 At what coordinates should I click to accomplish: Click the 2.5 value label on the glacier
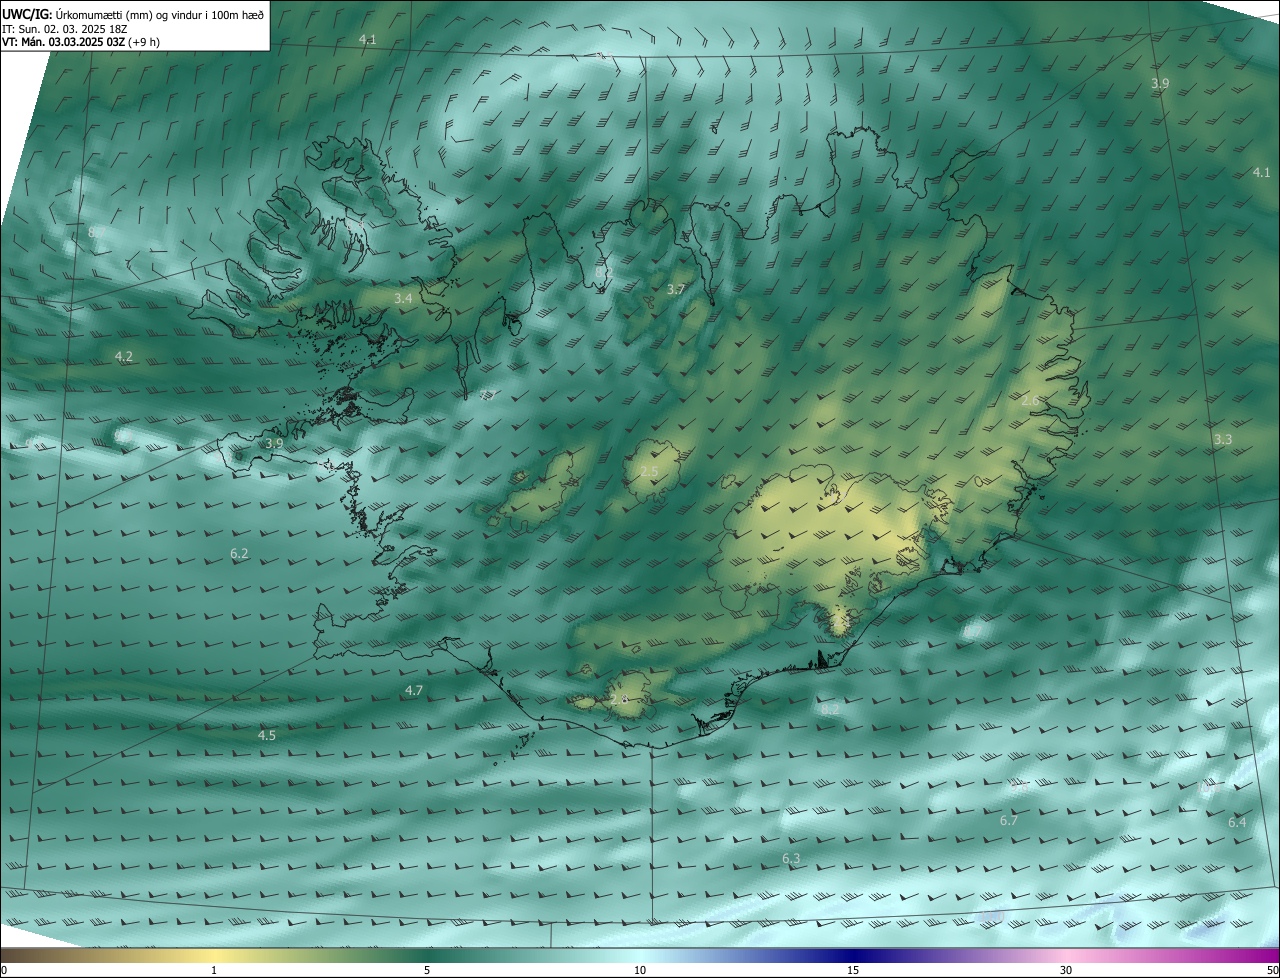pos(649,472)
